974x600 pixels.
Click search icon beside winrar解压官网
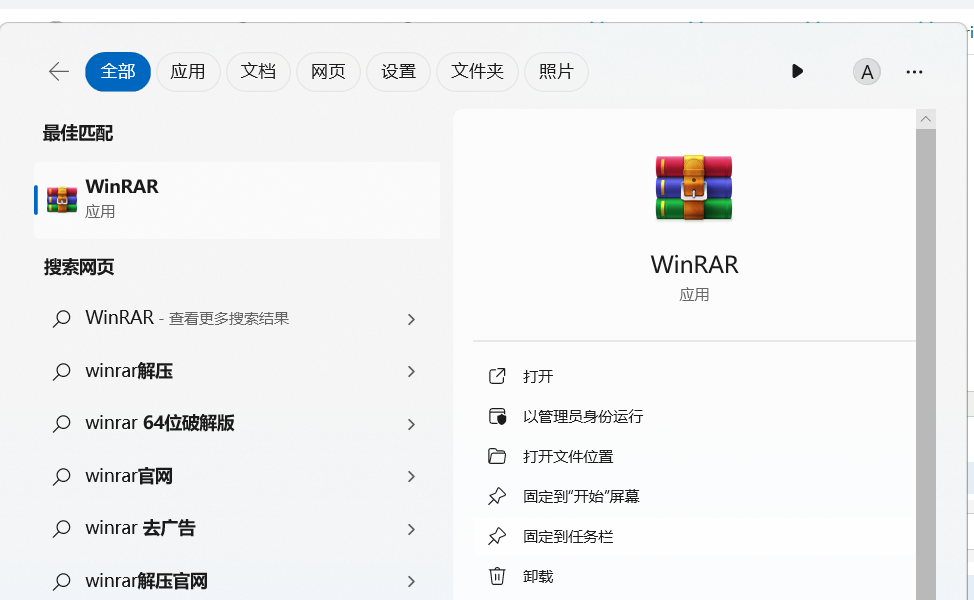click(61, 581)
